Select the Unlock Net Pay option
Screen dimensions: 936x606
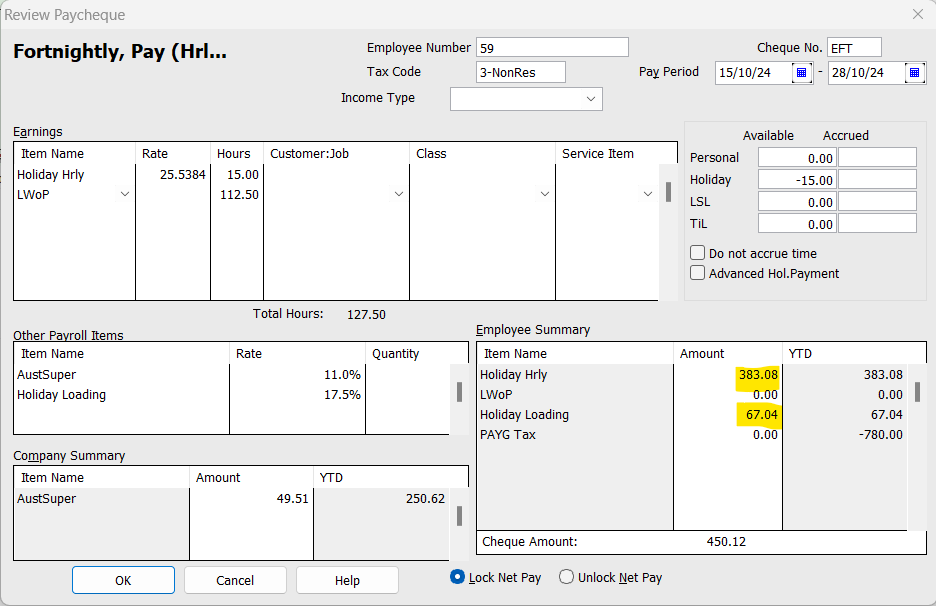pos(566,577)
